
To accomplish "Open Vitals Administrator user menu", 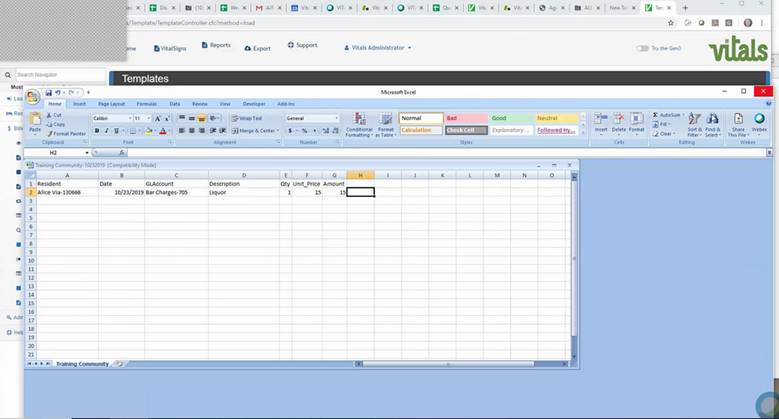I will point(378,48).
